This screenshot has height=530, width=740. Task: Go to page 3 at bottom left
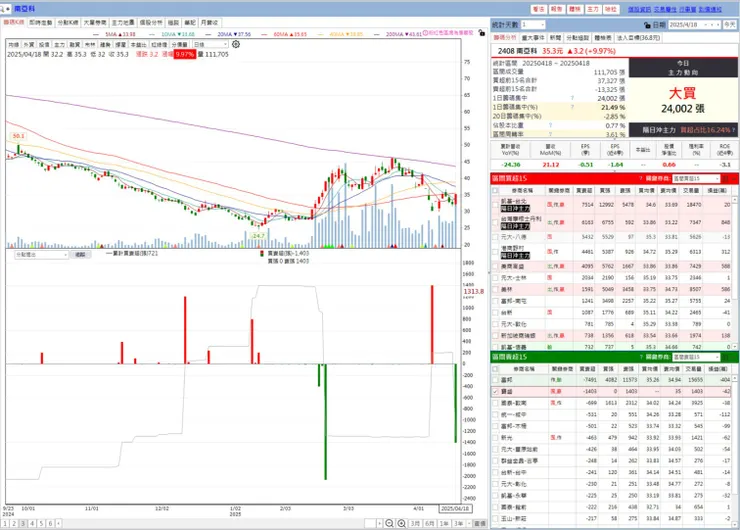coord(23,523)
